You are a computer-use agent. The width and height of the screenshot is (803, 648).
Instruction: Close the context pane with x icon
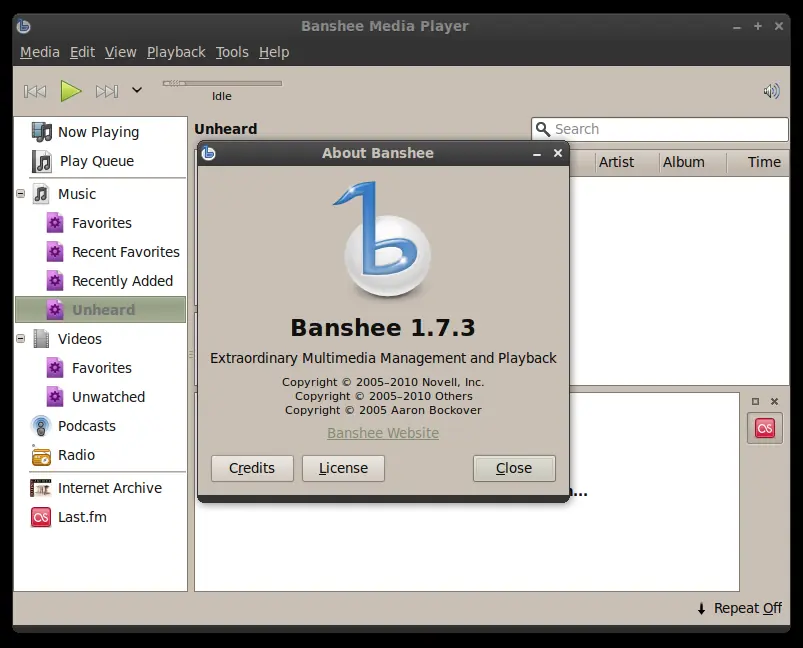(x=774, y=402)
